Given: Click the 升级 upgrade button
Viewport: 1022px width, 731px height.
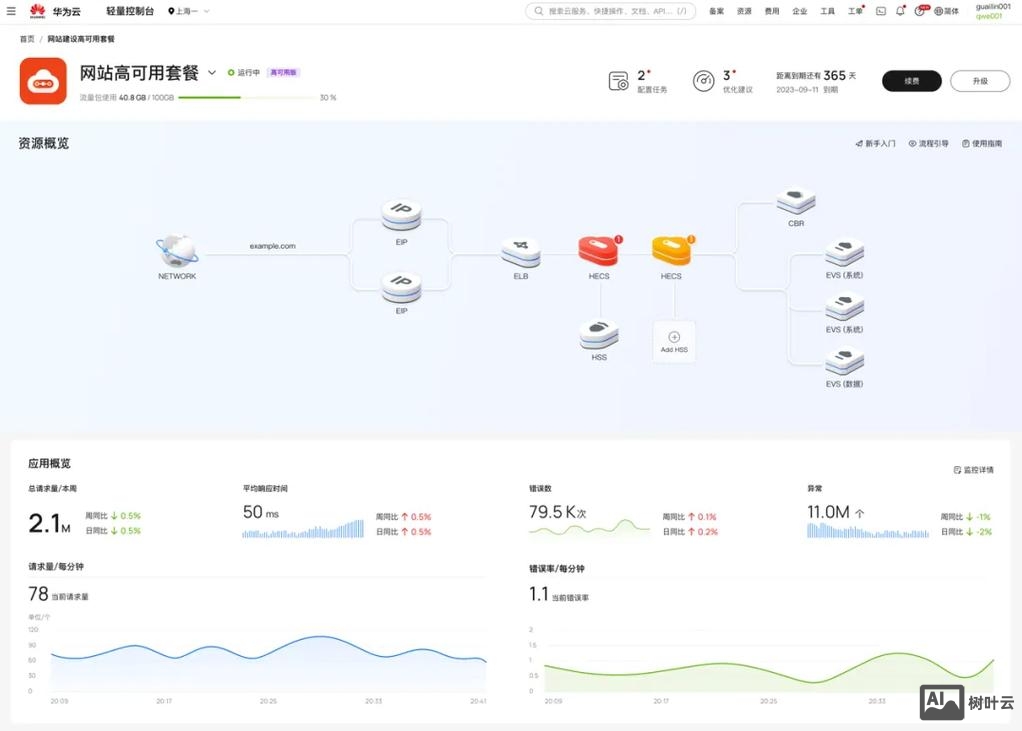Looking at the screenshot, I should click(979, 81).
